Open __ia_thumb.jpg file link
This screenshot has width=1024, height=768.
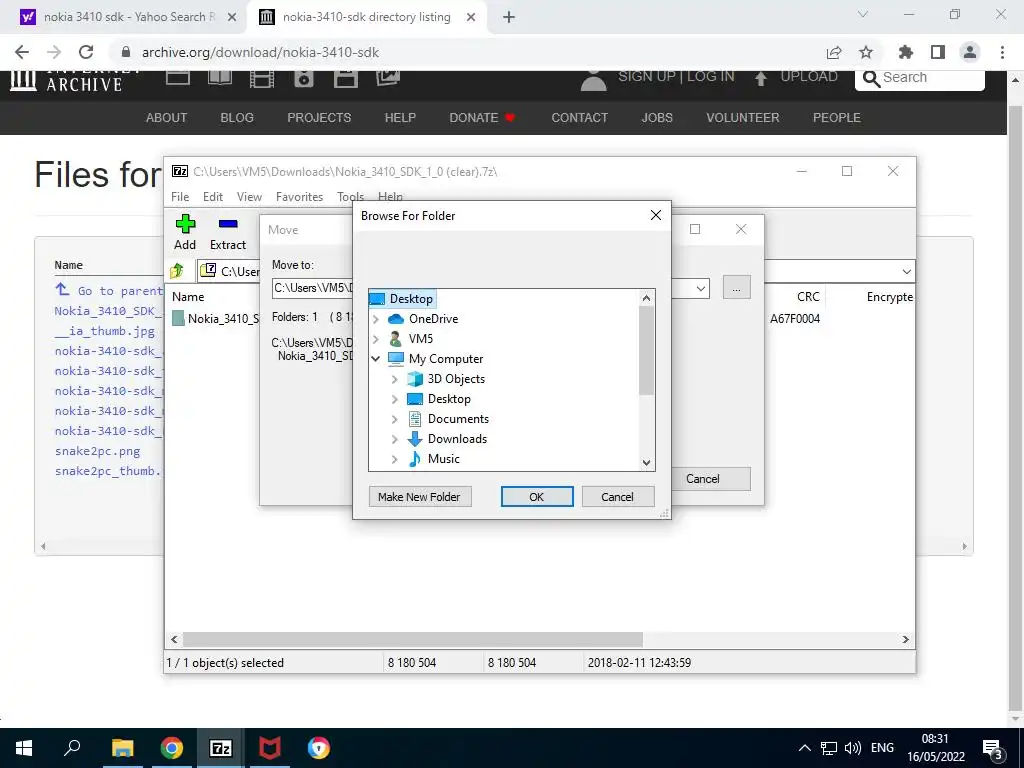point(104,331)
